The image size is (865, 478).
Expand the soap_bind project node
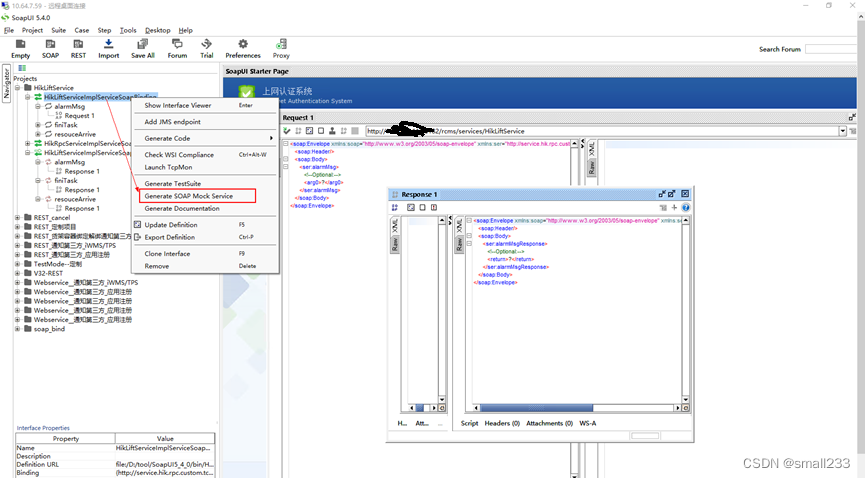(x=18, y=329)
